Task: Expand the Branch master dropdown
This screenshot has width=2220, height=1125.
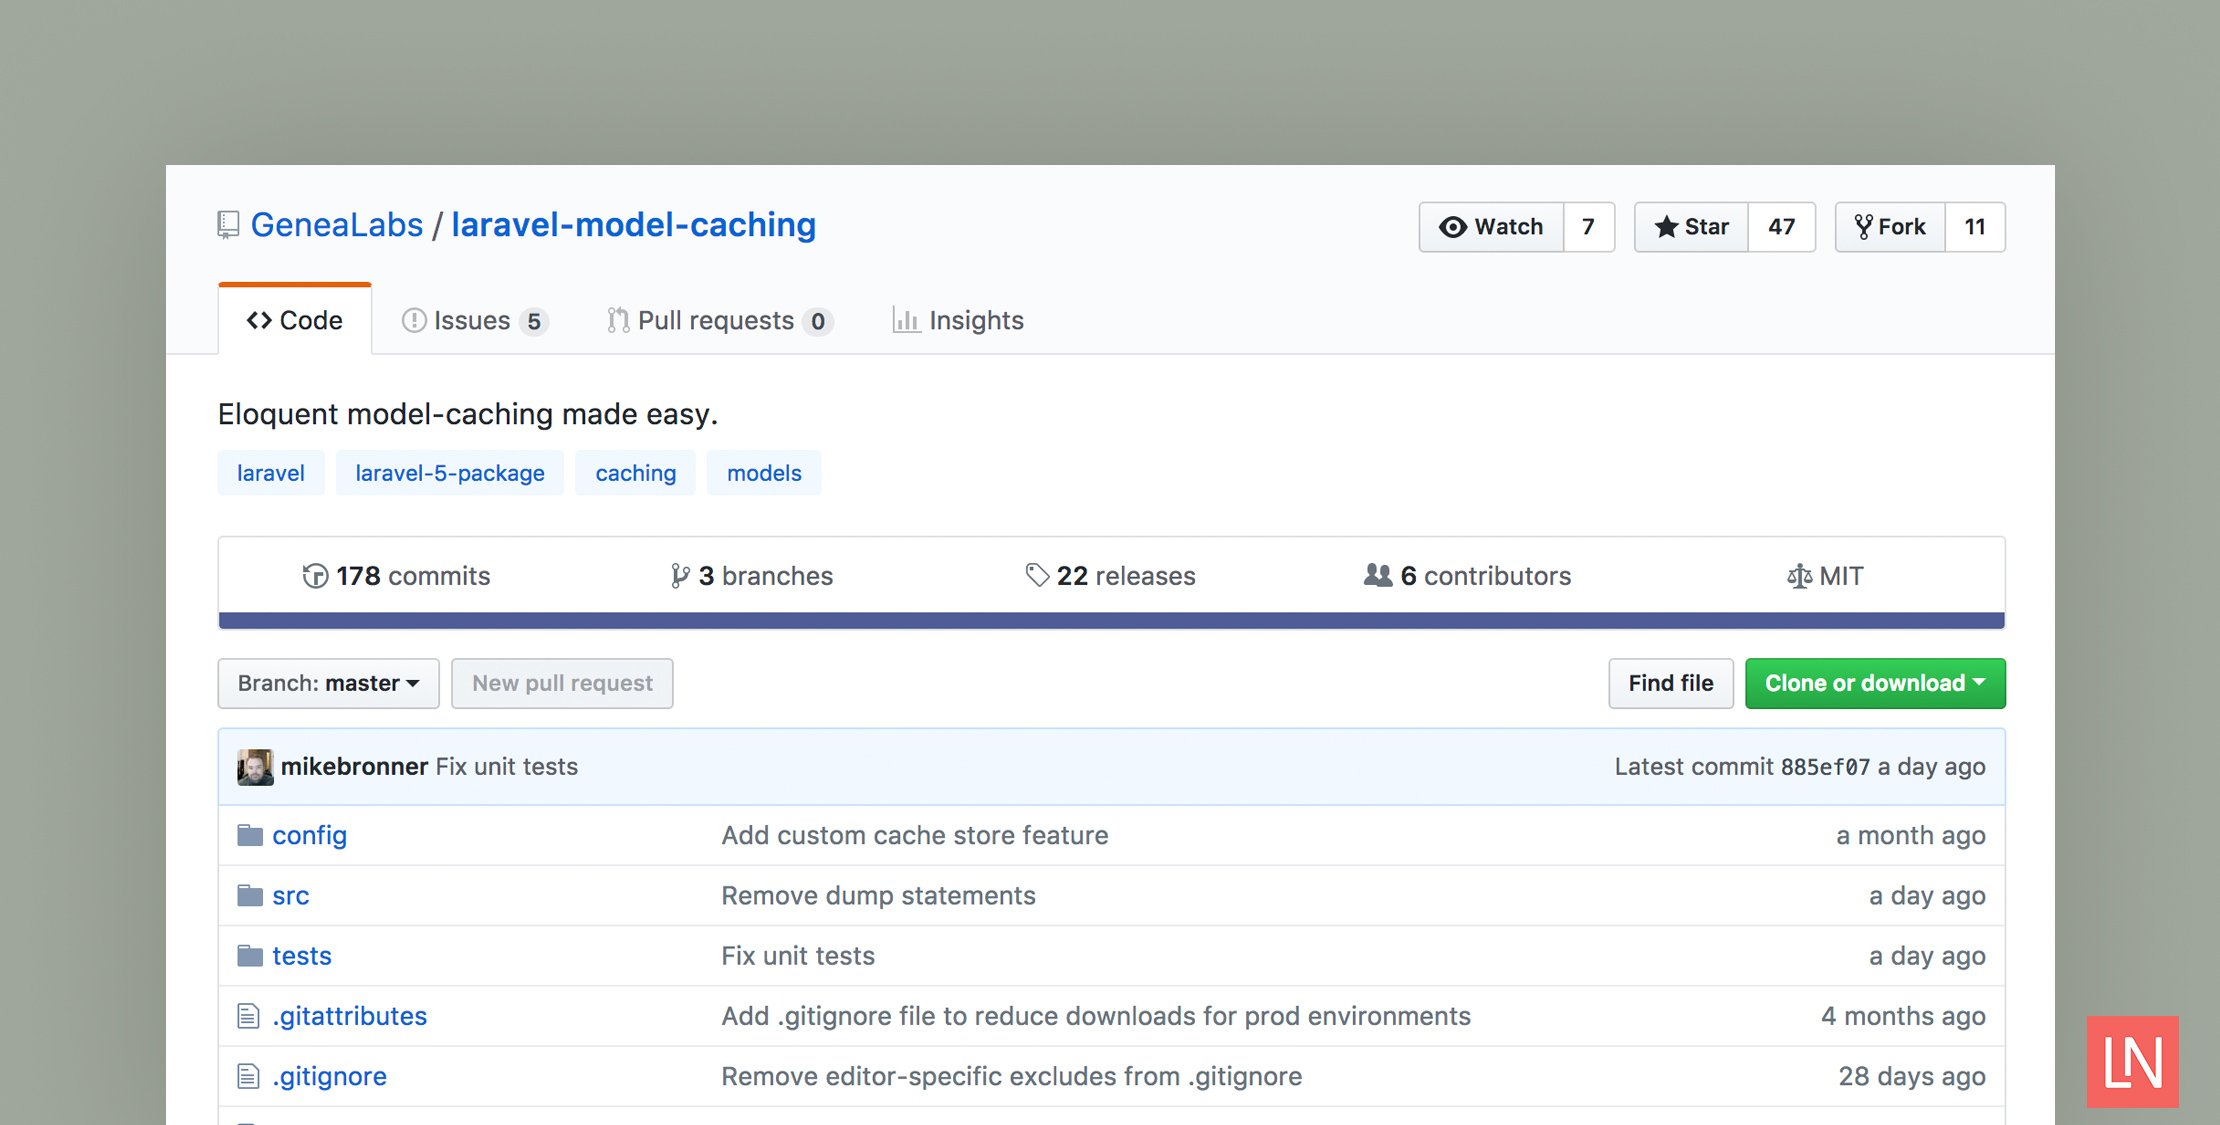Action: pos(323,682)
